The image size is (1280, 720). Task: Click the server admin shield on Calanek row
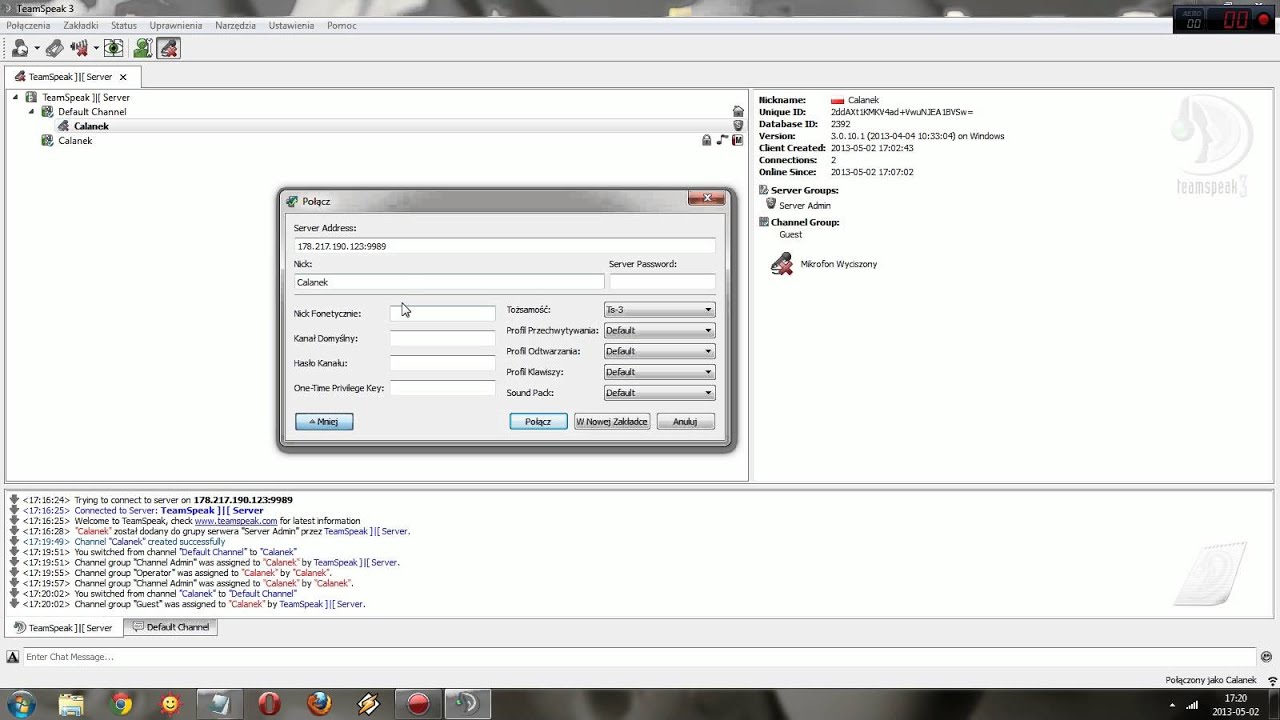pos(738,126)
